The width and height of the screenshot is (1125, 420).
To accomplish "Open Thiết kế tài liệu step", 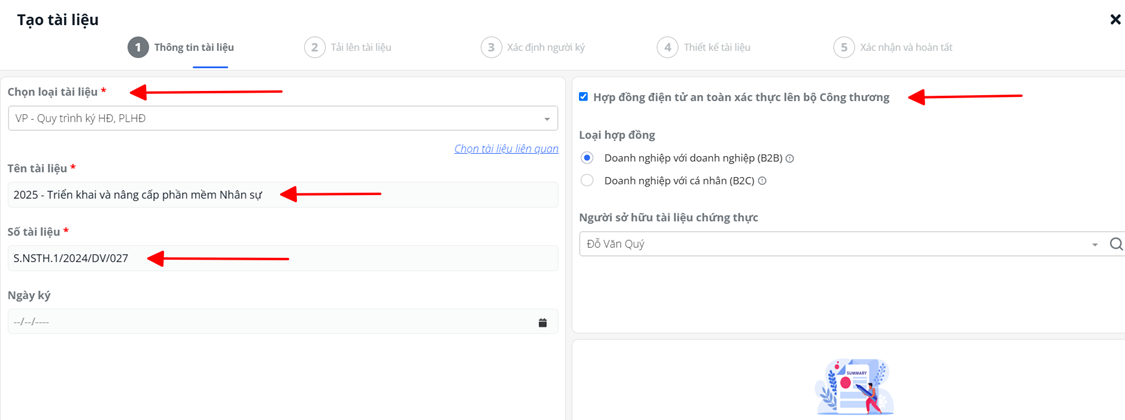I will pos(716,47).
